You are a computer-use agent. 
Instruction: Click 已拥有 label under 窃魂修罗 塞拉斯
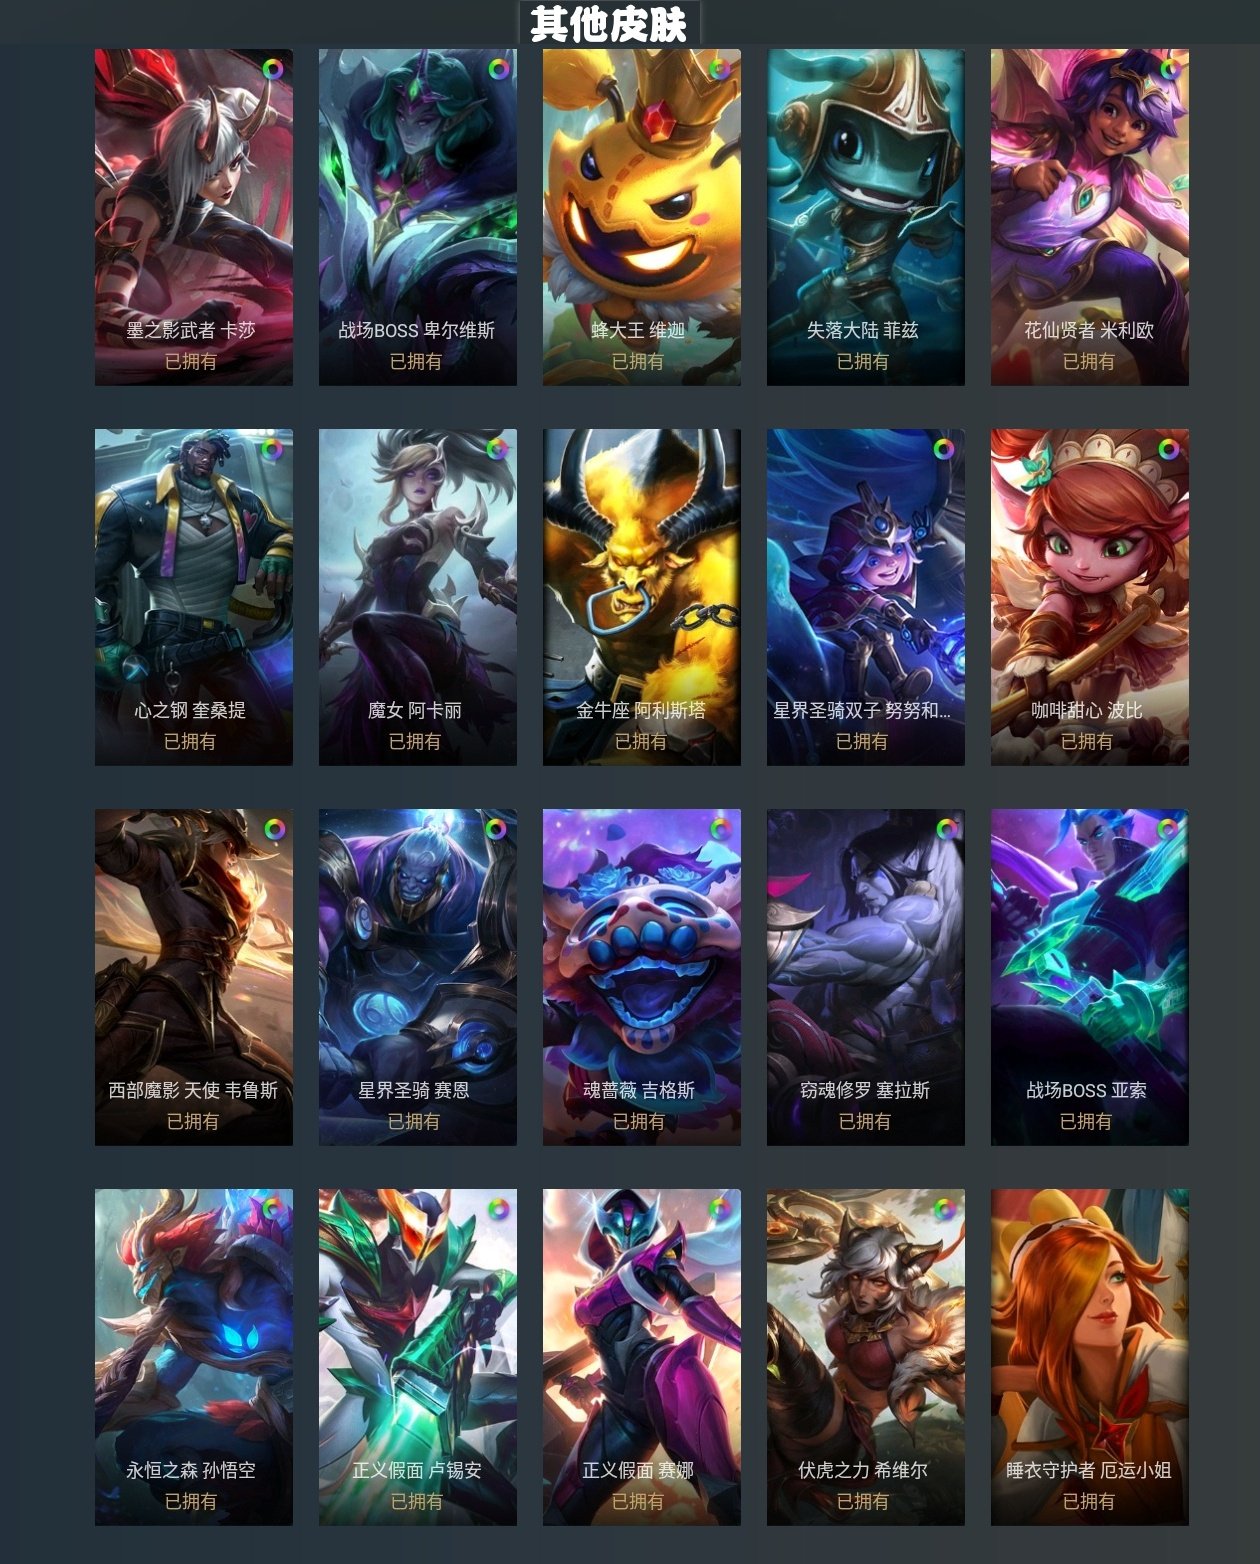[864, 1121]
